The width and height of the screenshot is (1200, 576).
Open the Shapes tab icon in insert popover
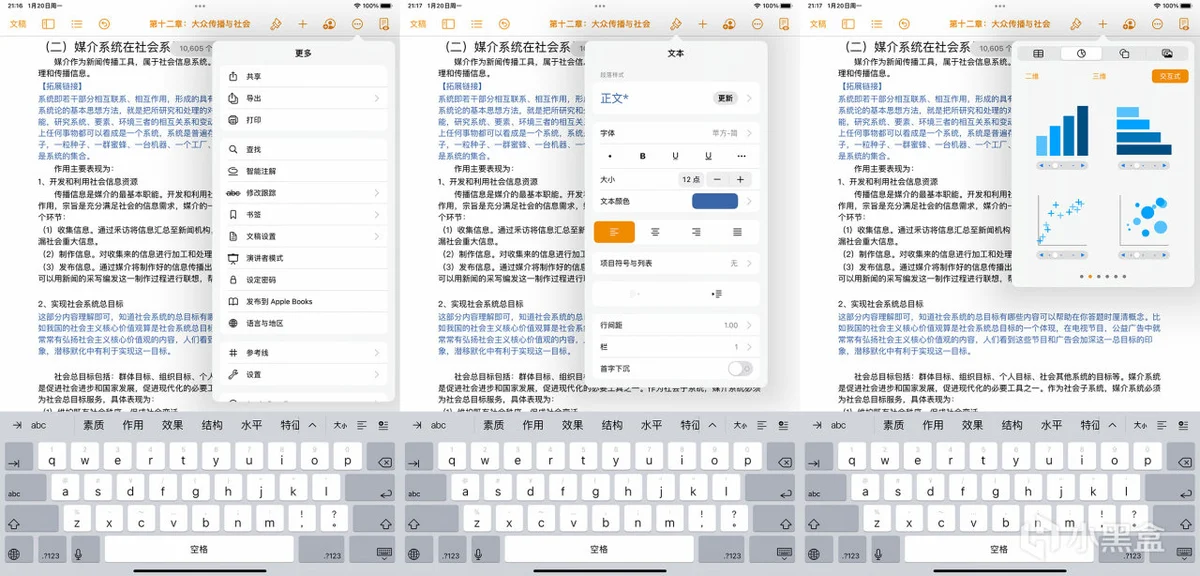1124,54
